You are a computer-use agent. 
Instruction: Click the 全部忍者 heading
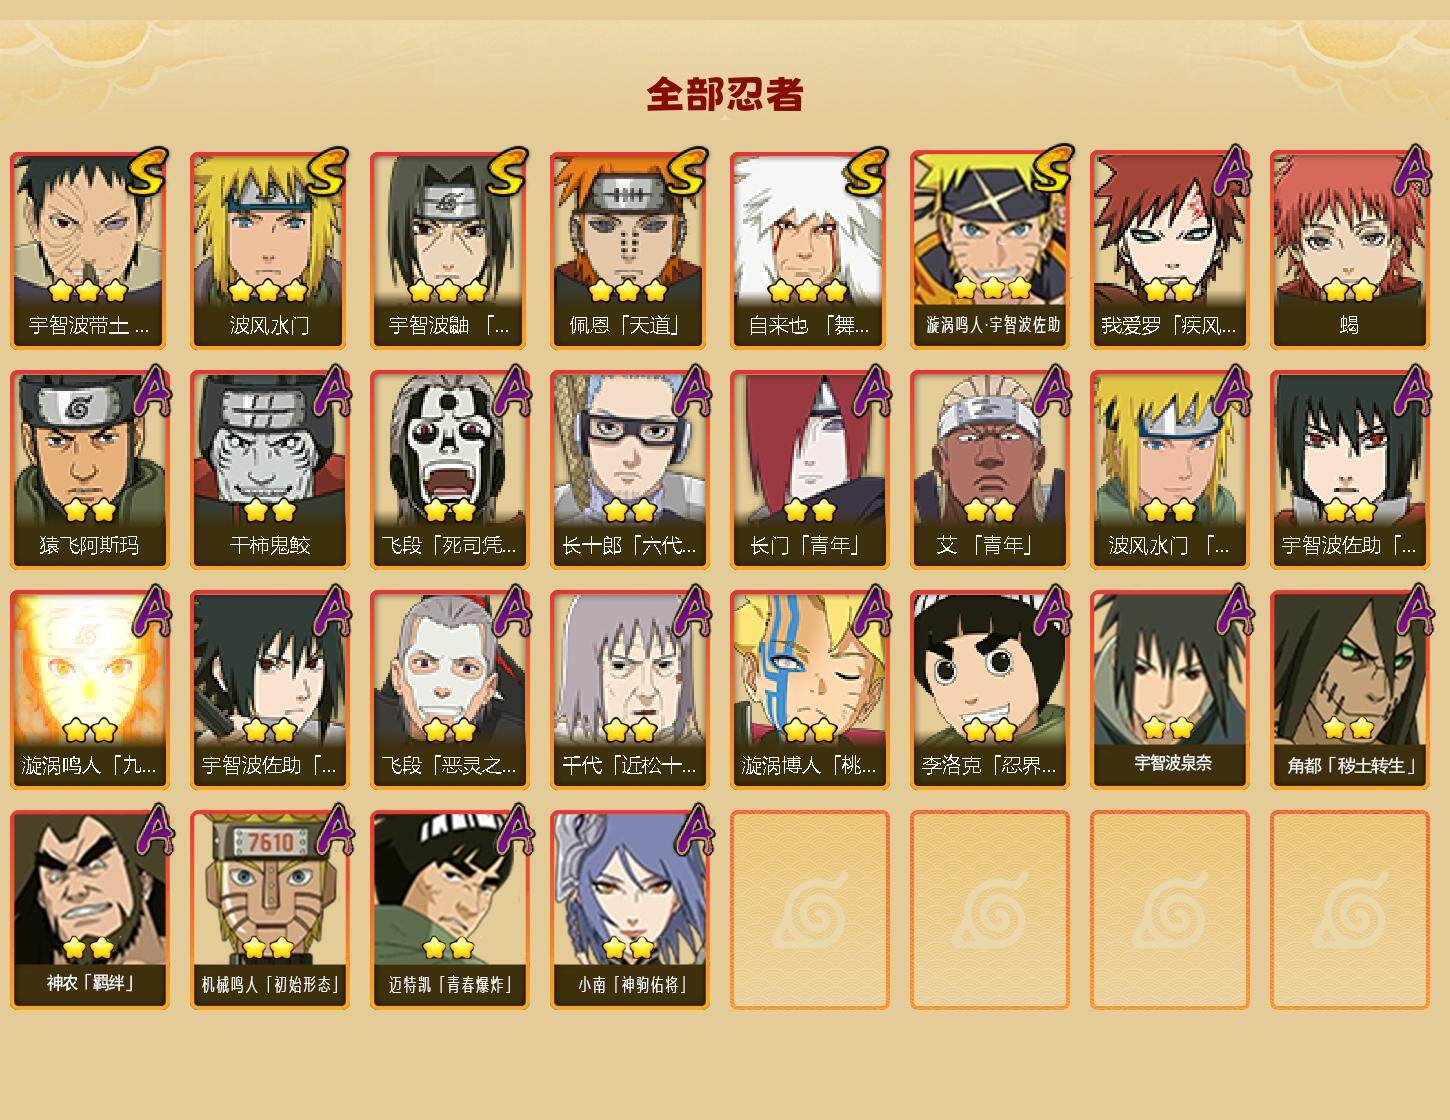click(x=725, y=94)
